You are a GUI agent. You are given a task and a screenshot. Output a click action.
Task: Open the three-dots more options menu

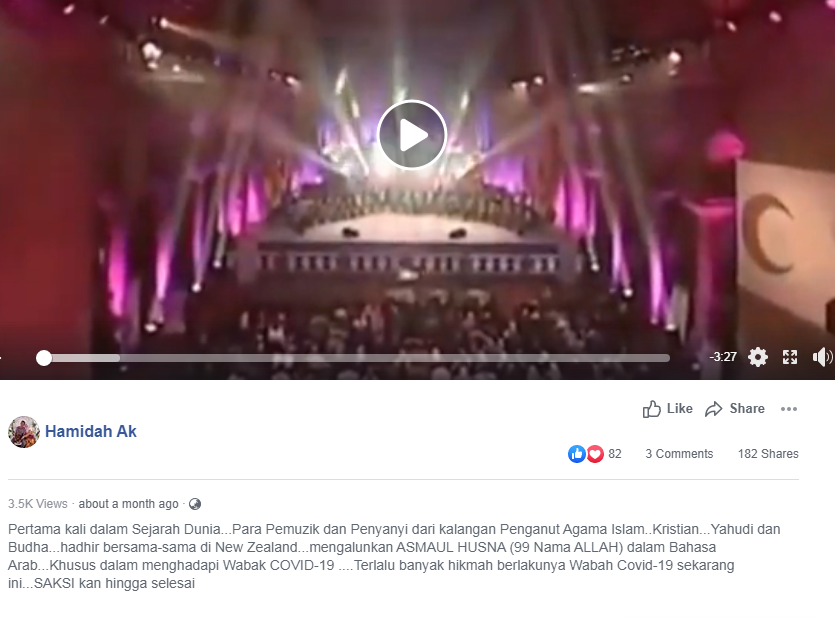[x=789, y=409]
